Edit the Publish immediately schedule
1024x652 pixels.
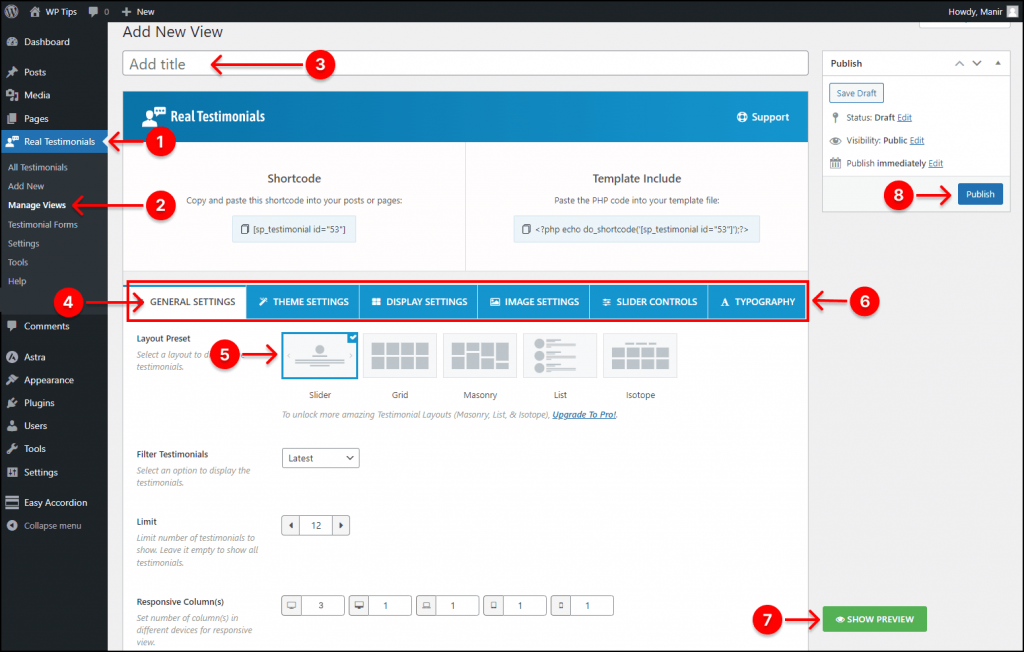point(936,163)
